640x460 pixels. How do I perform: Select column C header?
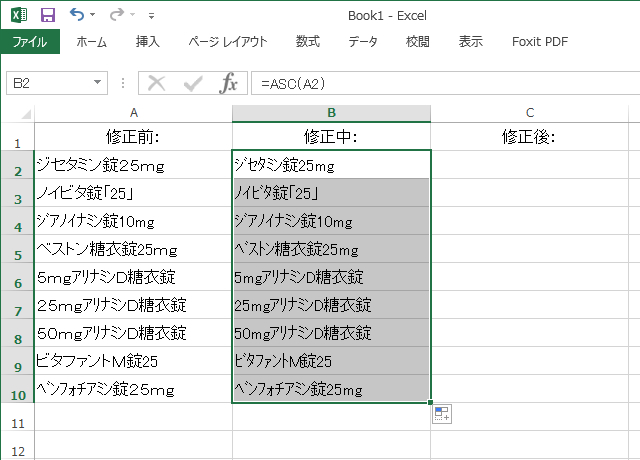(530, 112)
